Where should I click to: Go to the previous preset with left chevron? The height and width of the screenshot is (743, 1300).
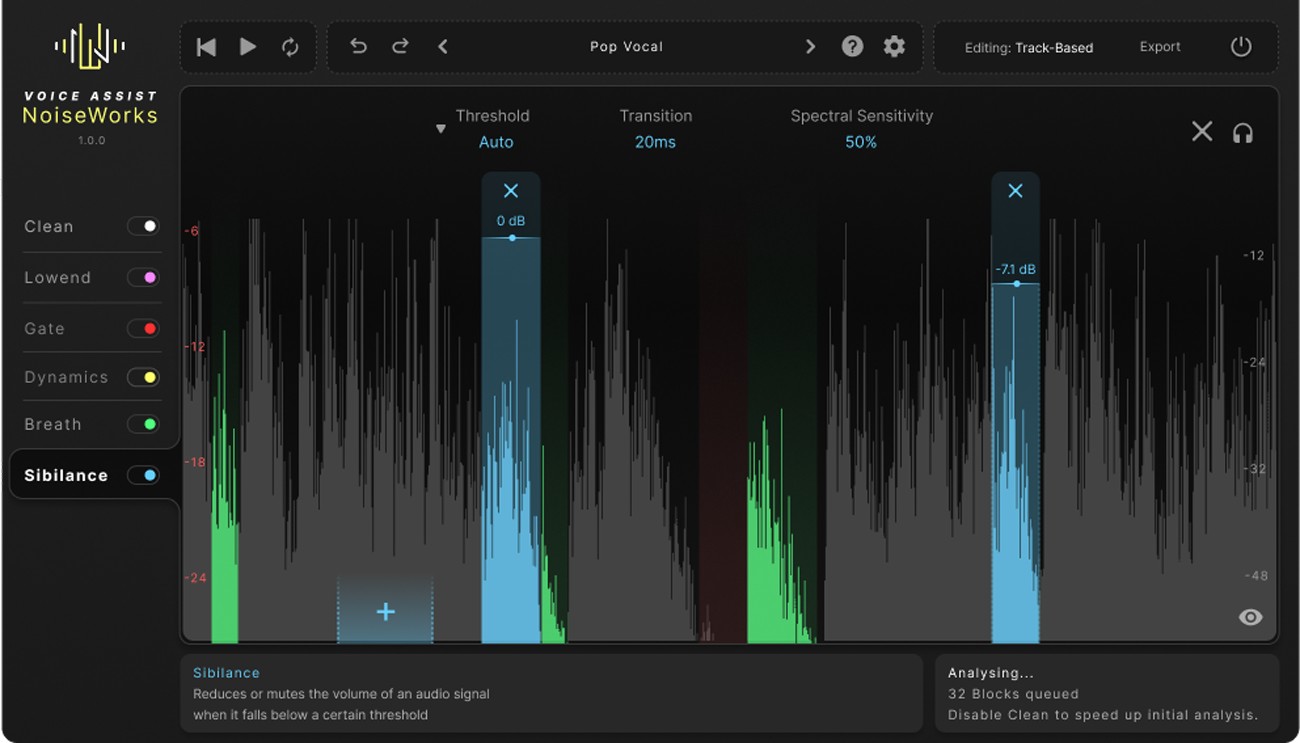(443, 46)
